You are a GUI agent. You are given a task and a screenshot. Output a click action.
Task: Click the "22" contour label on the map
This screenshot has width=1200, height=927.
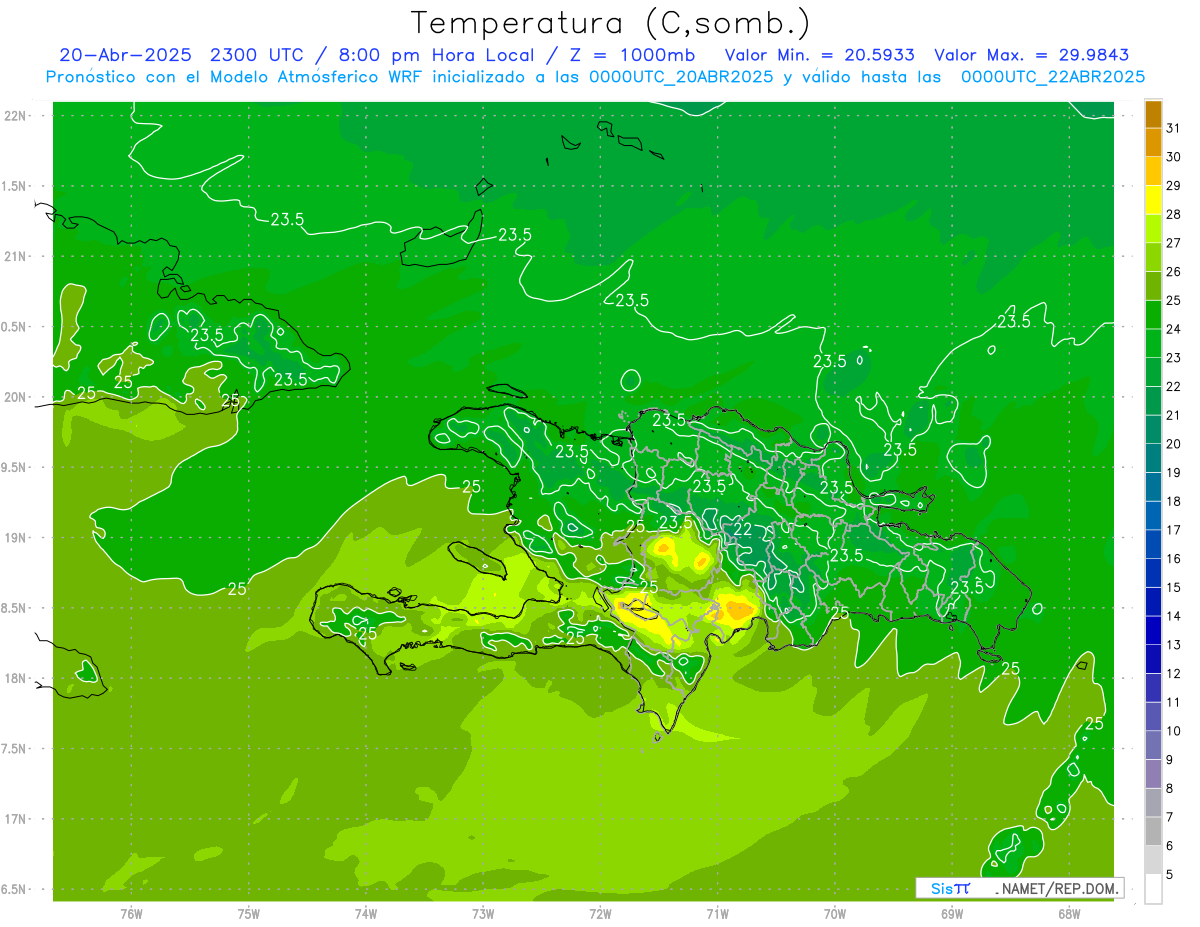743,529
